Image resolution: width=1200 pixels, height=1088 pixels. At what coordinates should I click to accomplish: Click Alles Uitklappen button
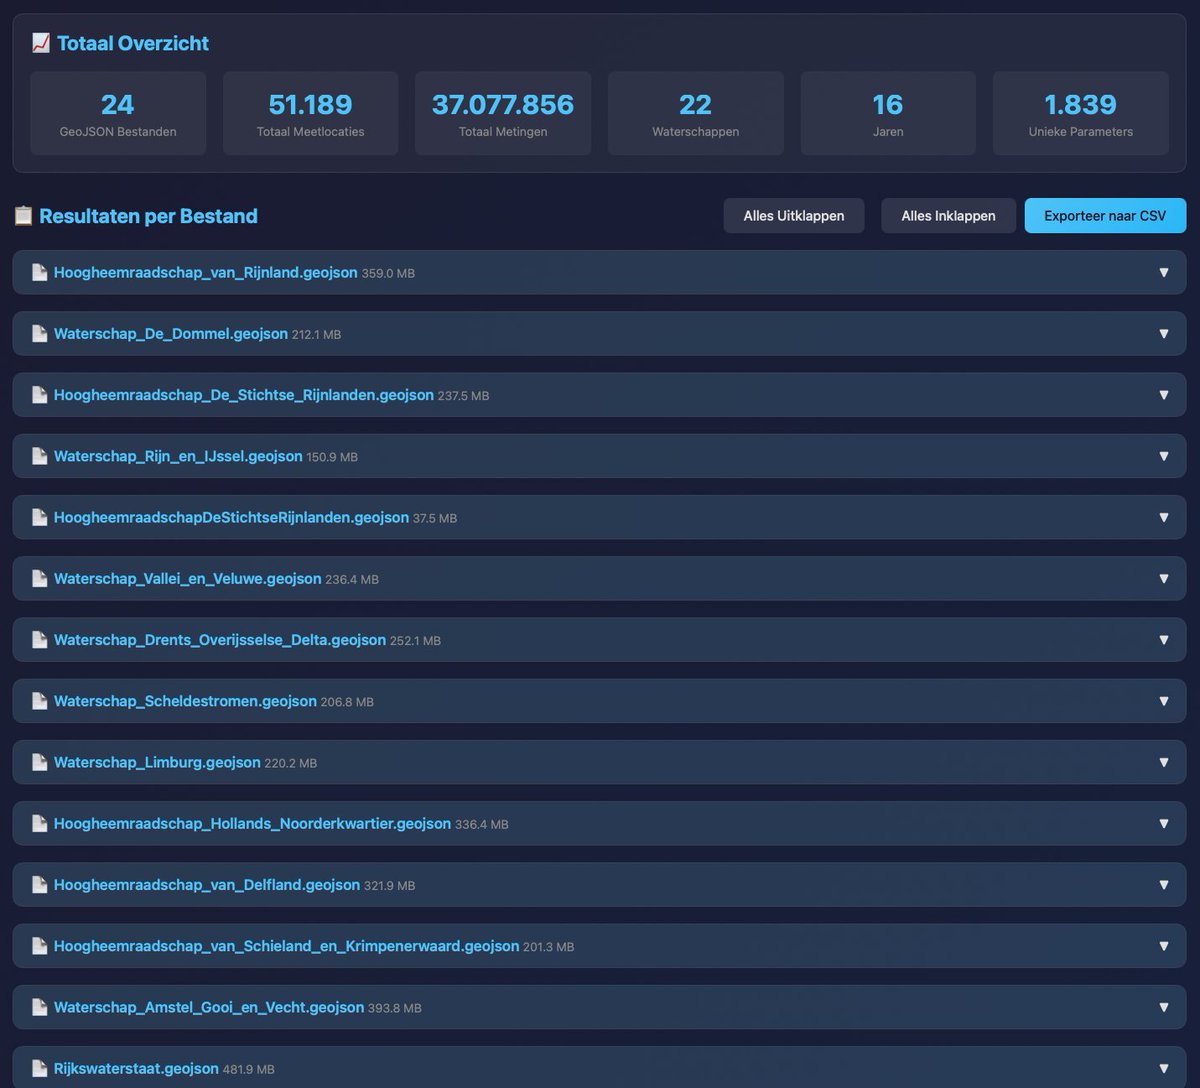pos(794,216)
